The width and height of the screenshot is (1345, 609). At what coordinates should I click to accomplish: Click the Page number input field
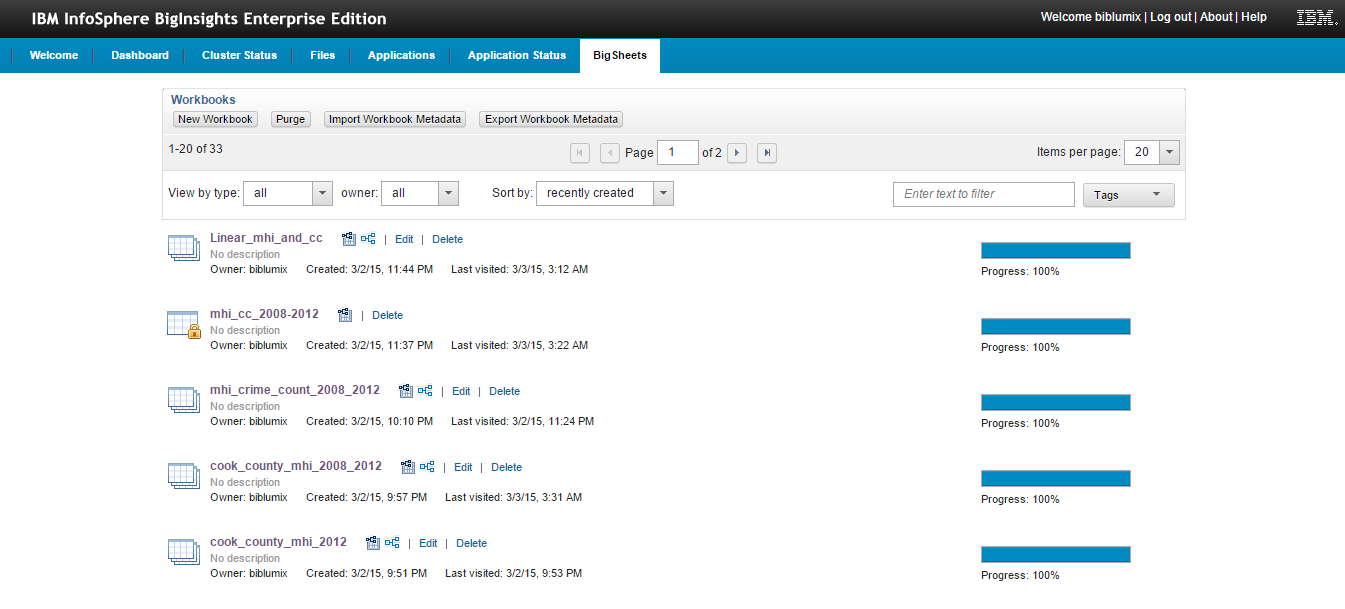678,152
